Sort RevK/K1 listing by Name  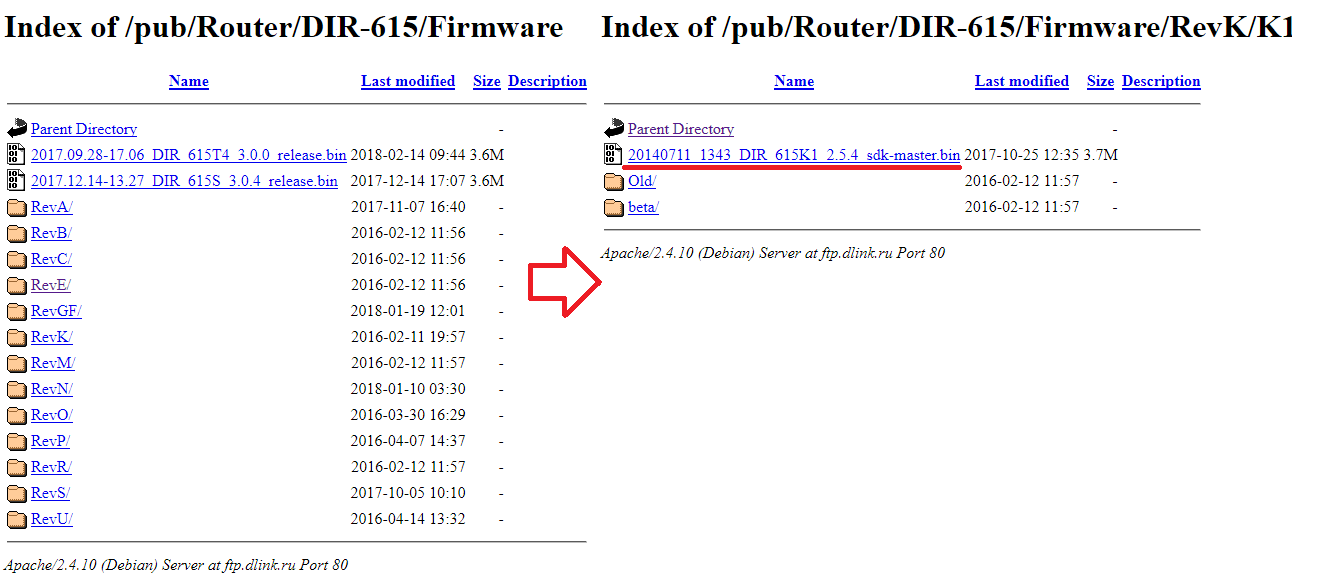click(794, 82)
